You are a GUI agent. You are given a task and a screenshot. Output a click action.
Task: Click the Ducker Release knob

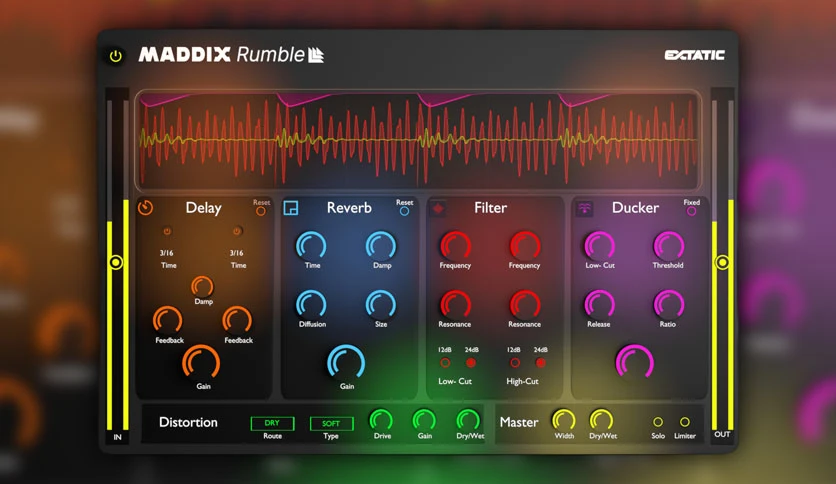point(600,304)
